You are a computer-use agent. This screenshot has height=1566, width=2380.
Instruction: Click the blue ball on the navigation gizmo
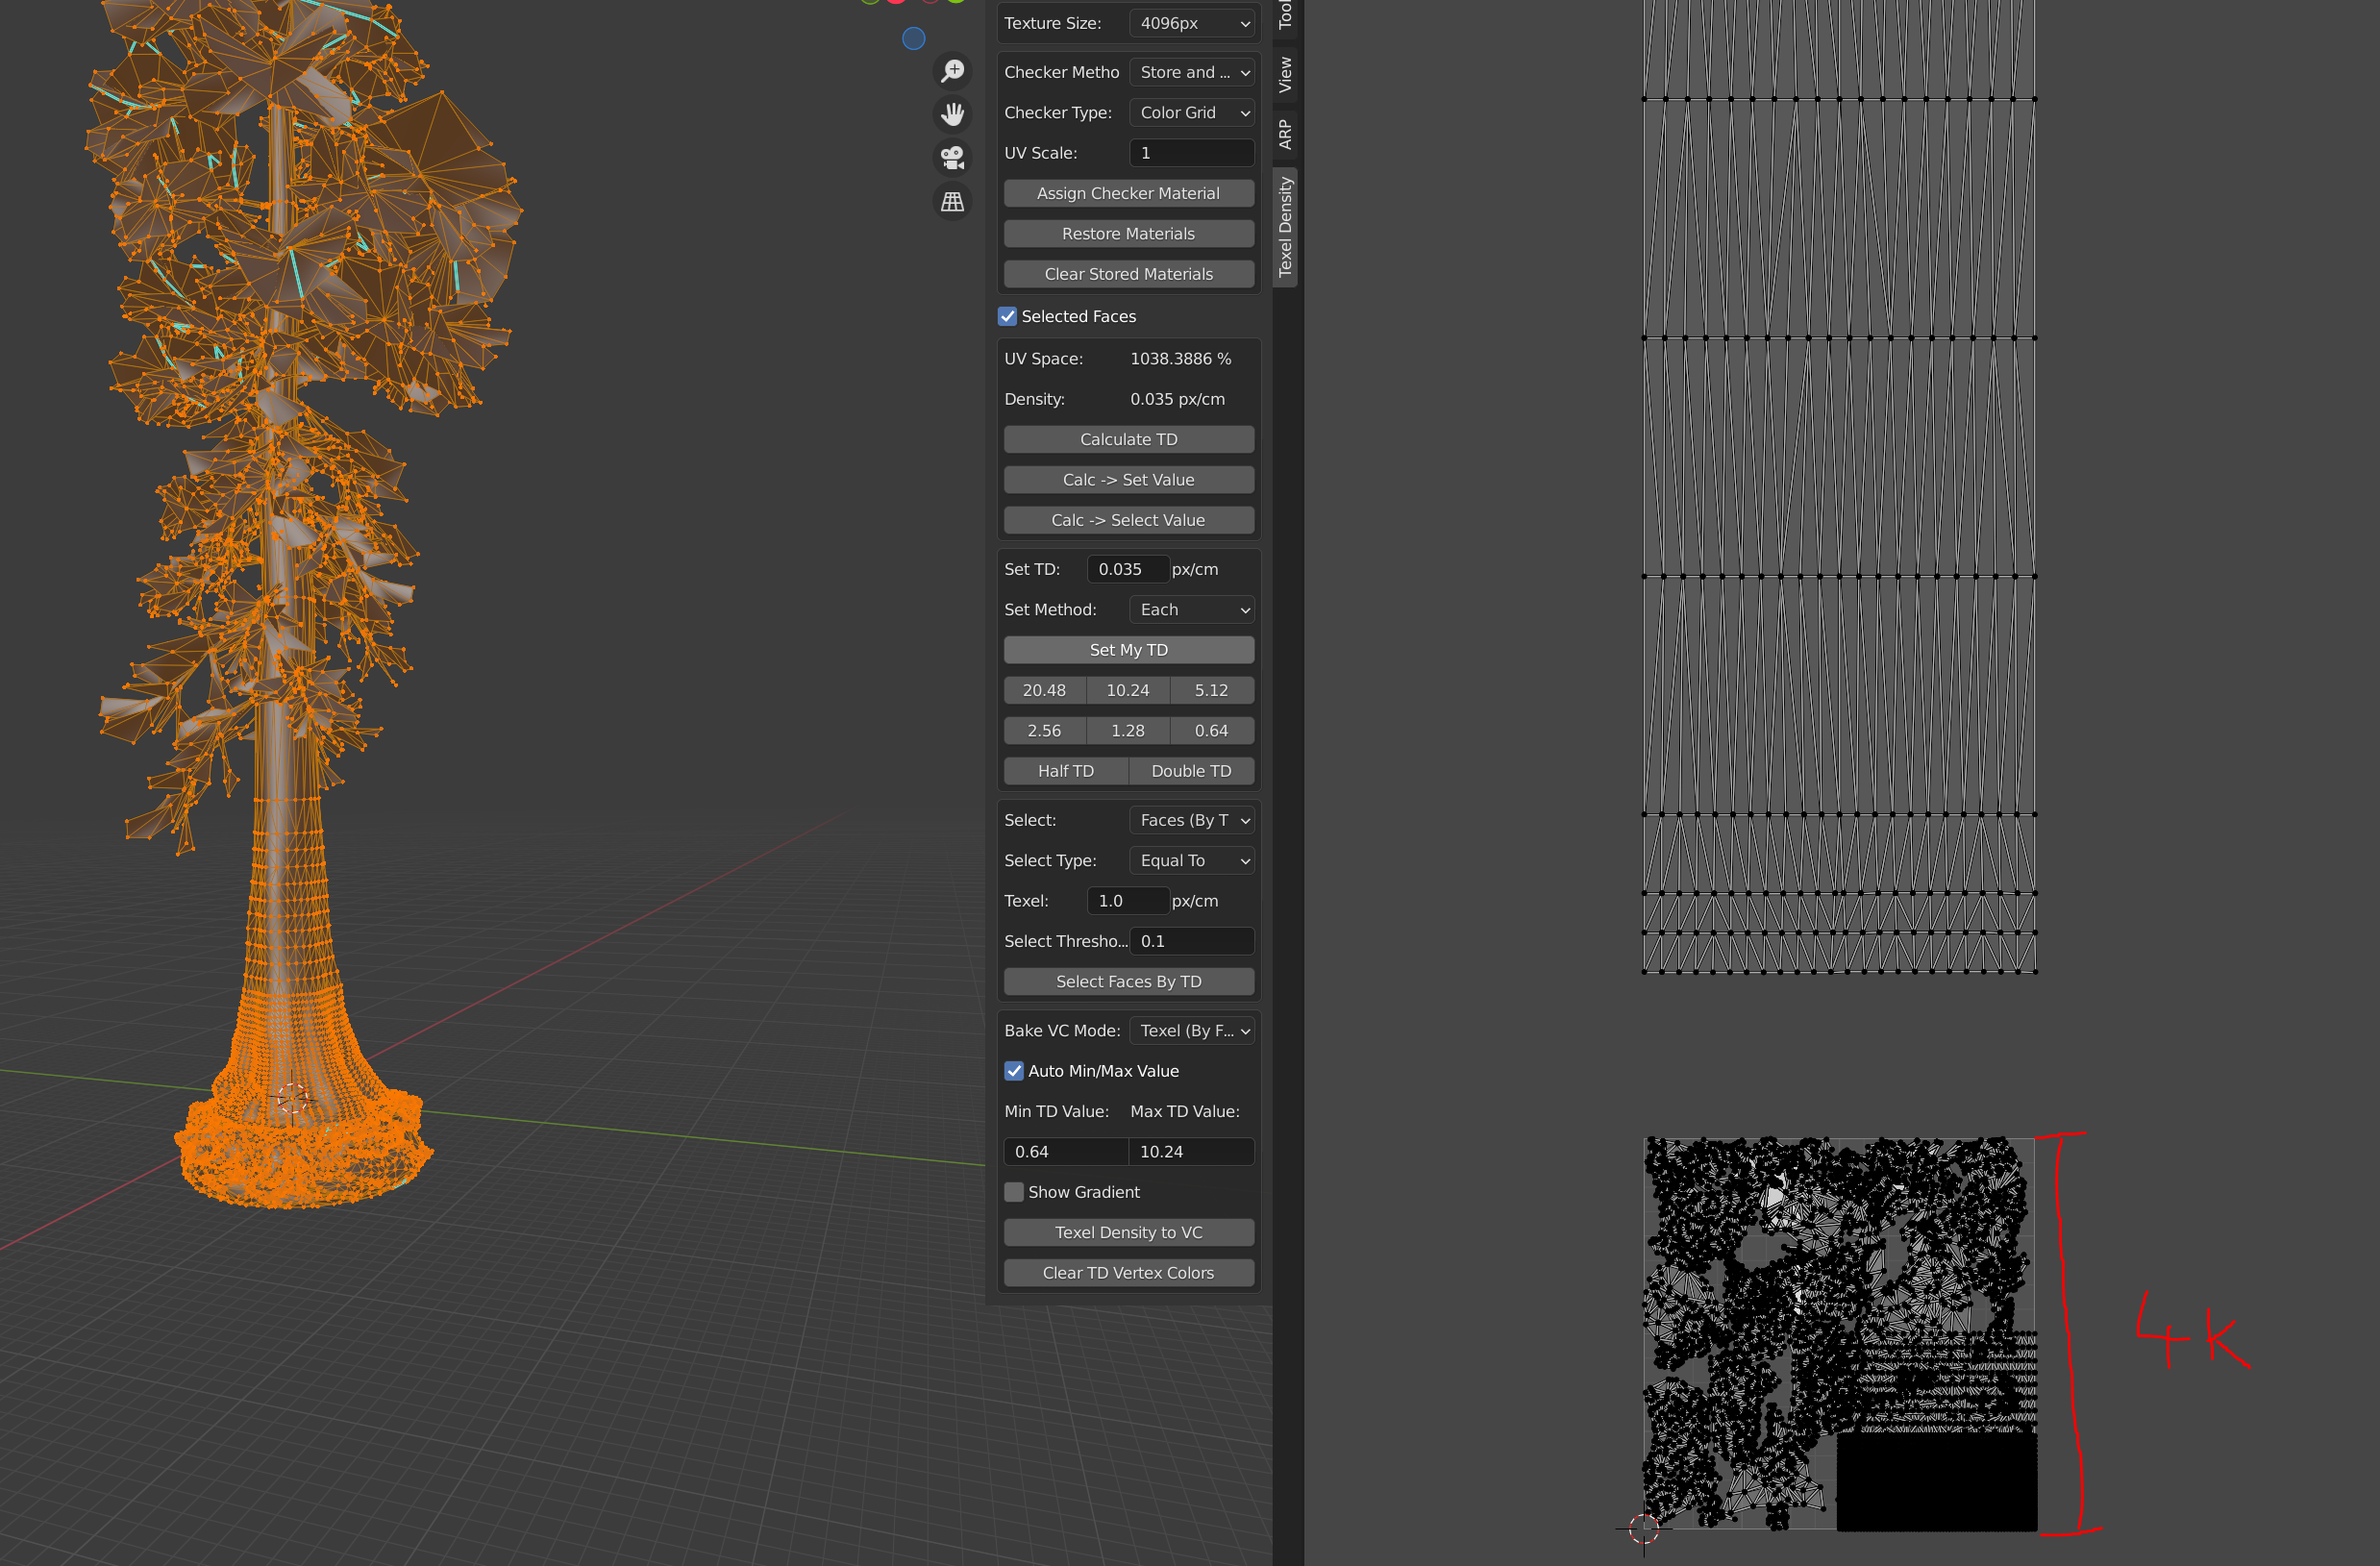pos(913,38)
